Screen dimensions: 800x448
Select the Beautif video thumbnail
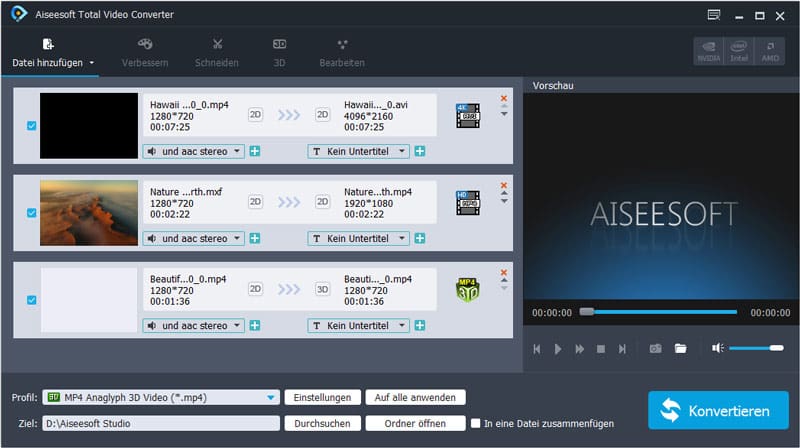[89, 300]
